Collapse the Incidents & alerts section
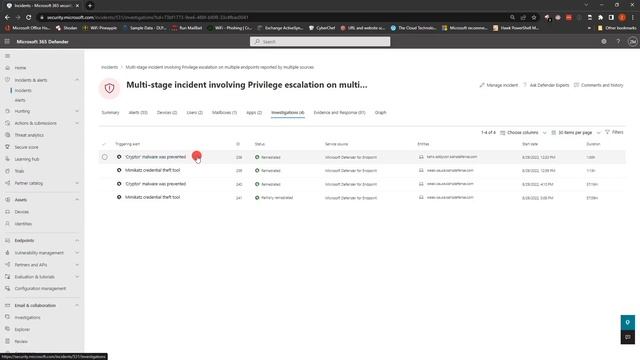This screenshot has height=360, width=640. [x=77, y=80]
